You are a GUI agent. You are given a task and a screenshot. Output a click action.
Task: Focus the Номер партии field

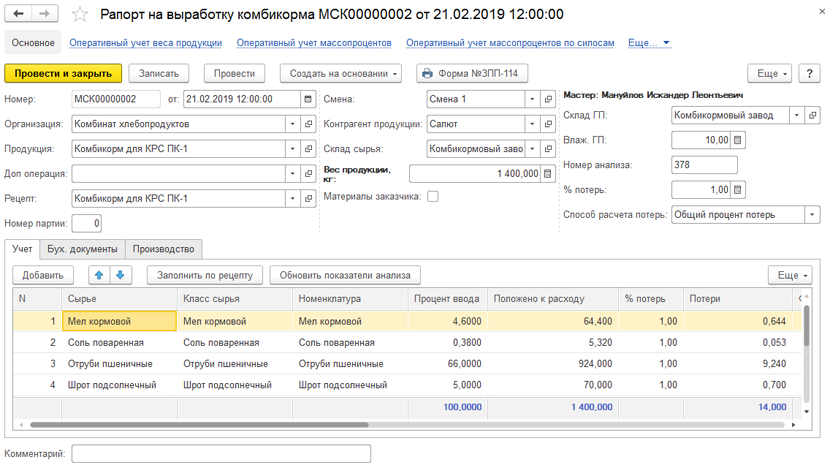[x=86, y=223]
